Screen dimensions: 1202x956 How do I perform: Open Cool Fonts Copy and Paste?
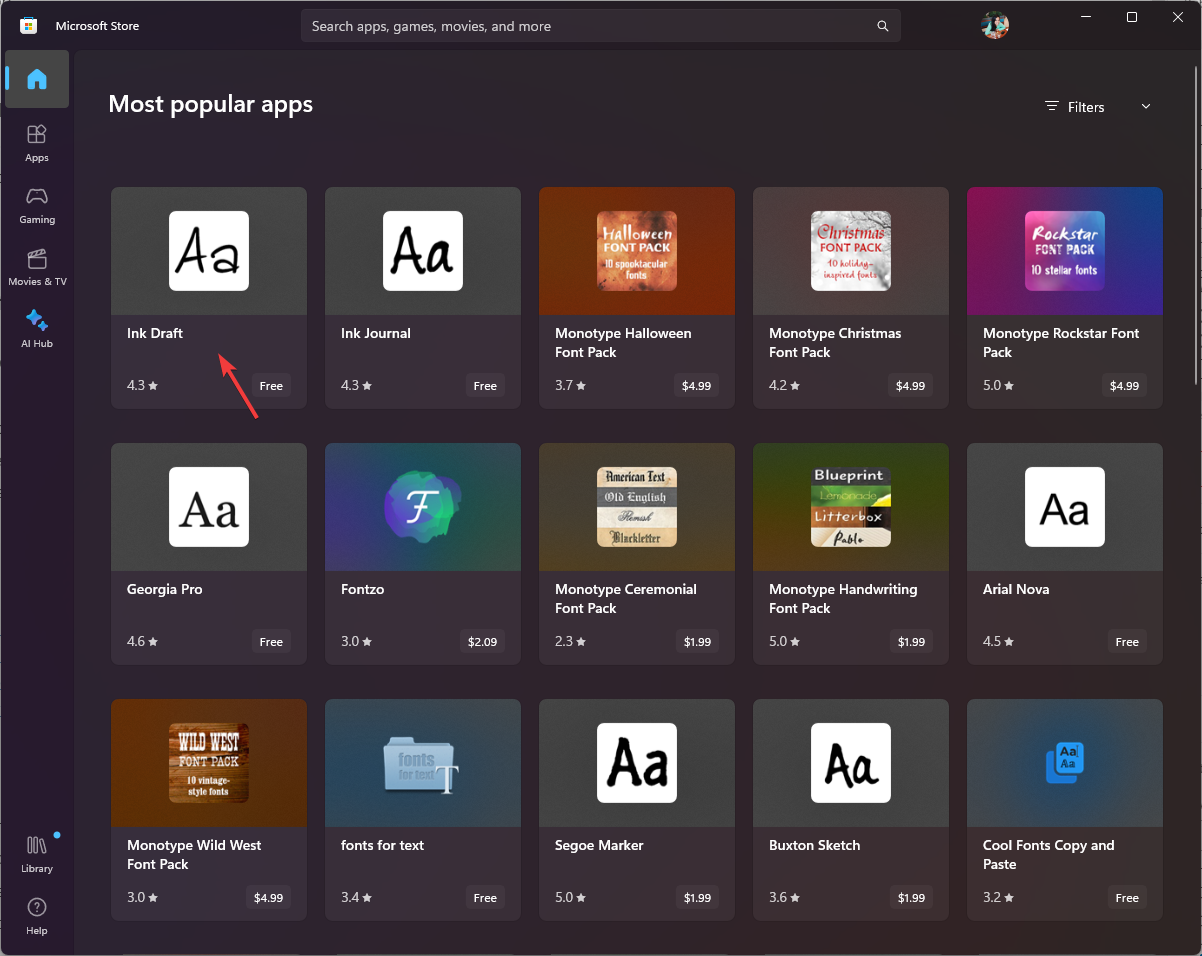(x=1064, y=810)
